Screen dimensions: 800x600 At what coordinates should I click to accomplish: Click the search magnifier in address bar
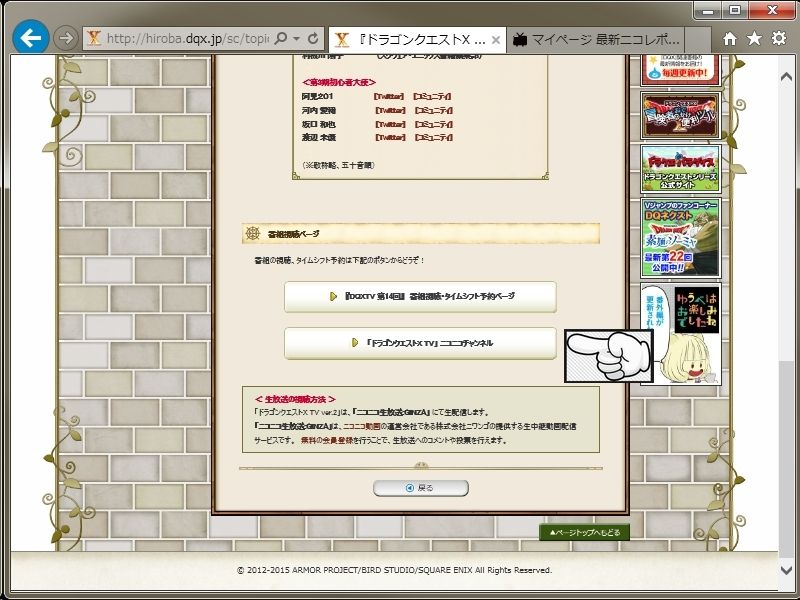tap(281, 38)
